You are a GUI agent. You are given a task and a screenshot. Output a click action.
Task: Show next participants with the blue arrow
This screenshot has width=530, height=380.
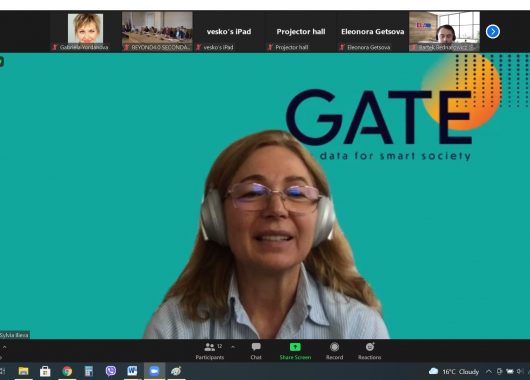point(492,32)
